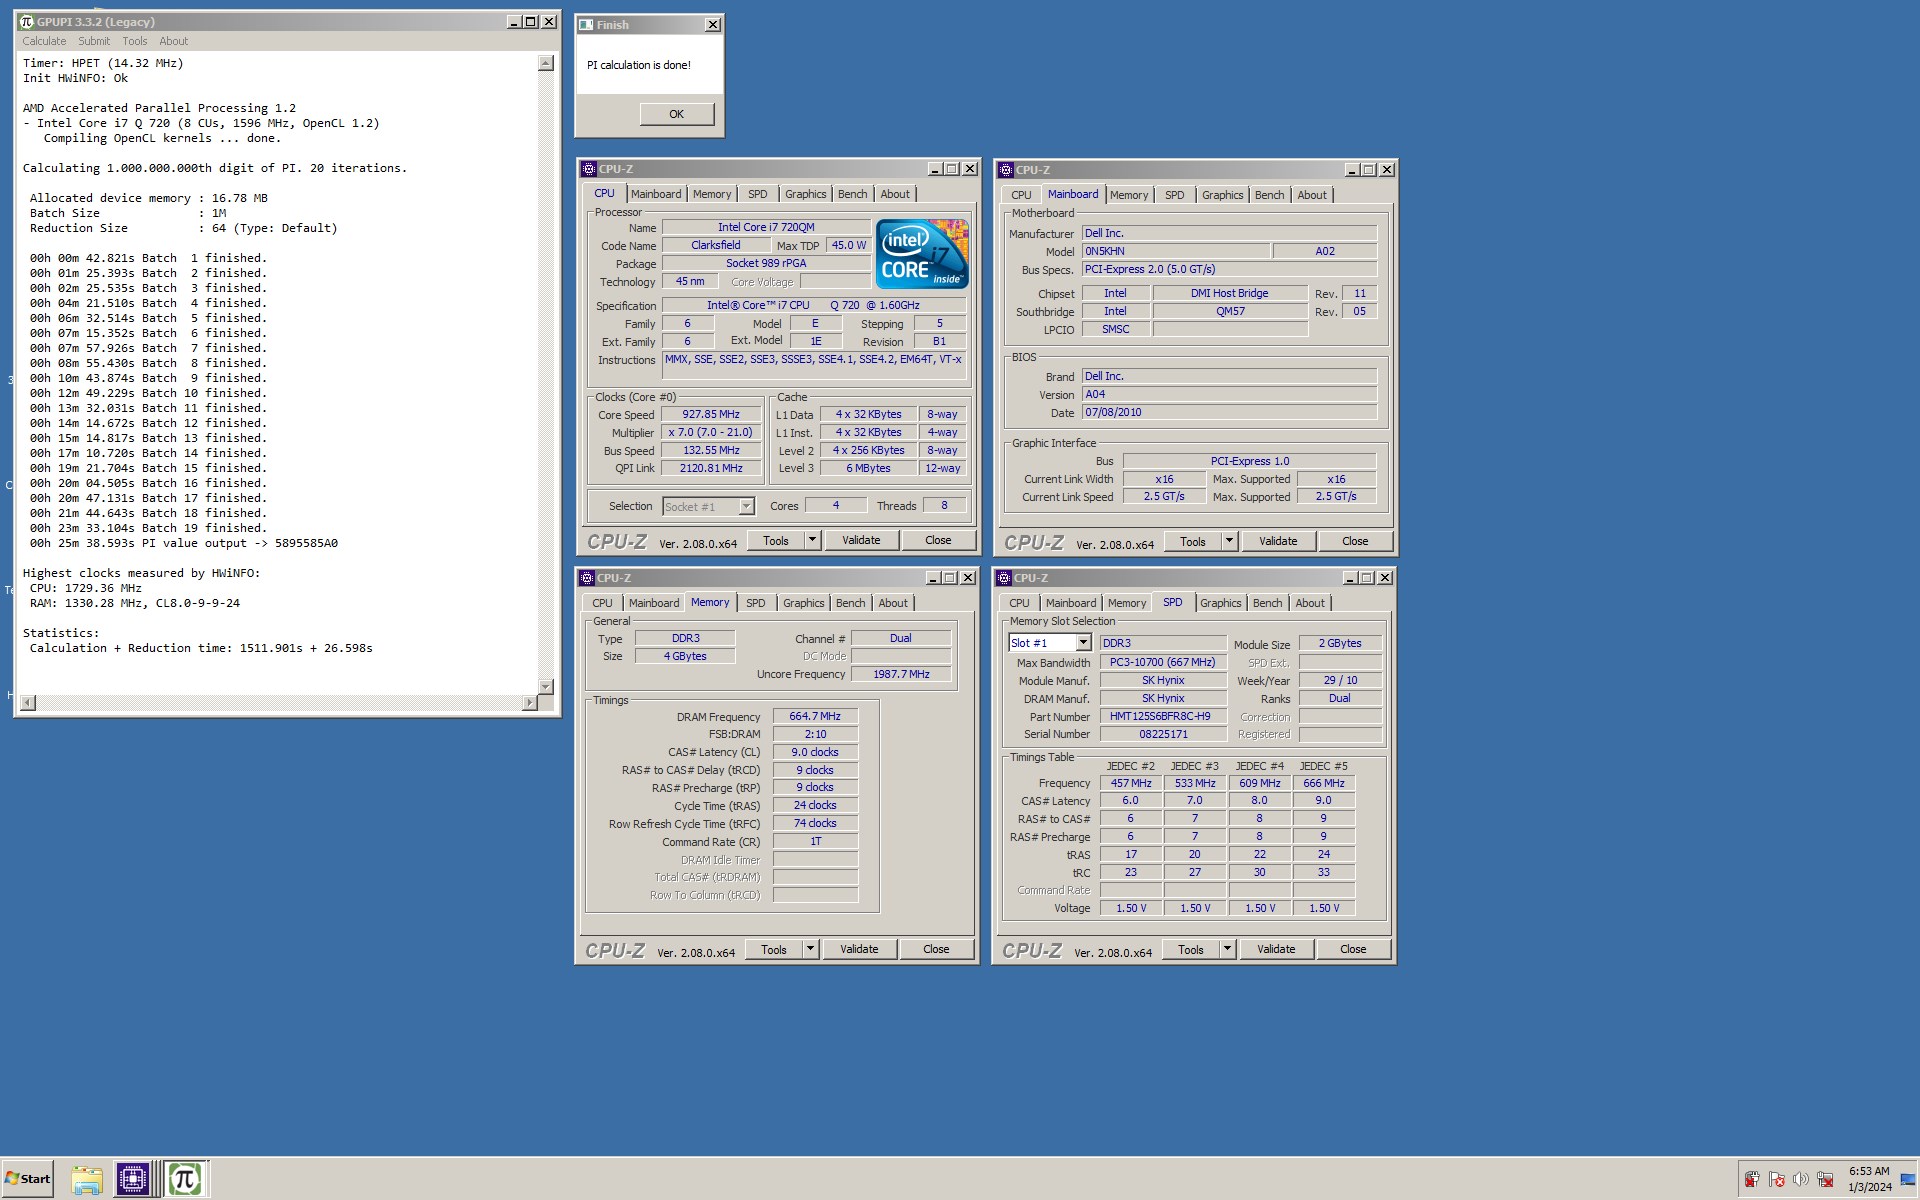Click GPUPI horizontal scrollbar right arrow
Image resolution: width=1920 pixels, height=1200 pixels.
coord(529,703)
